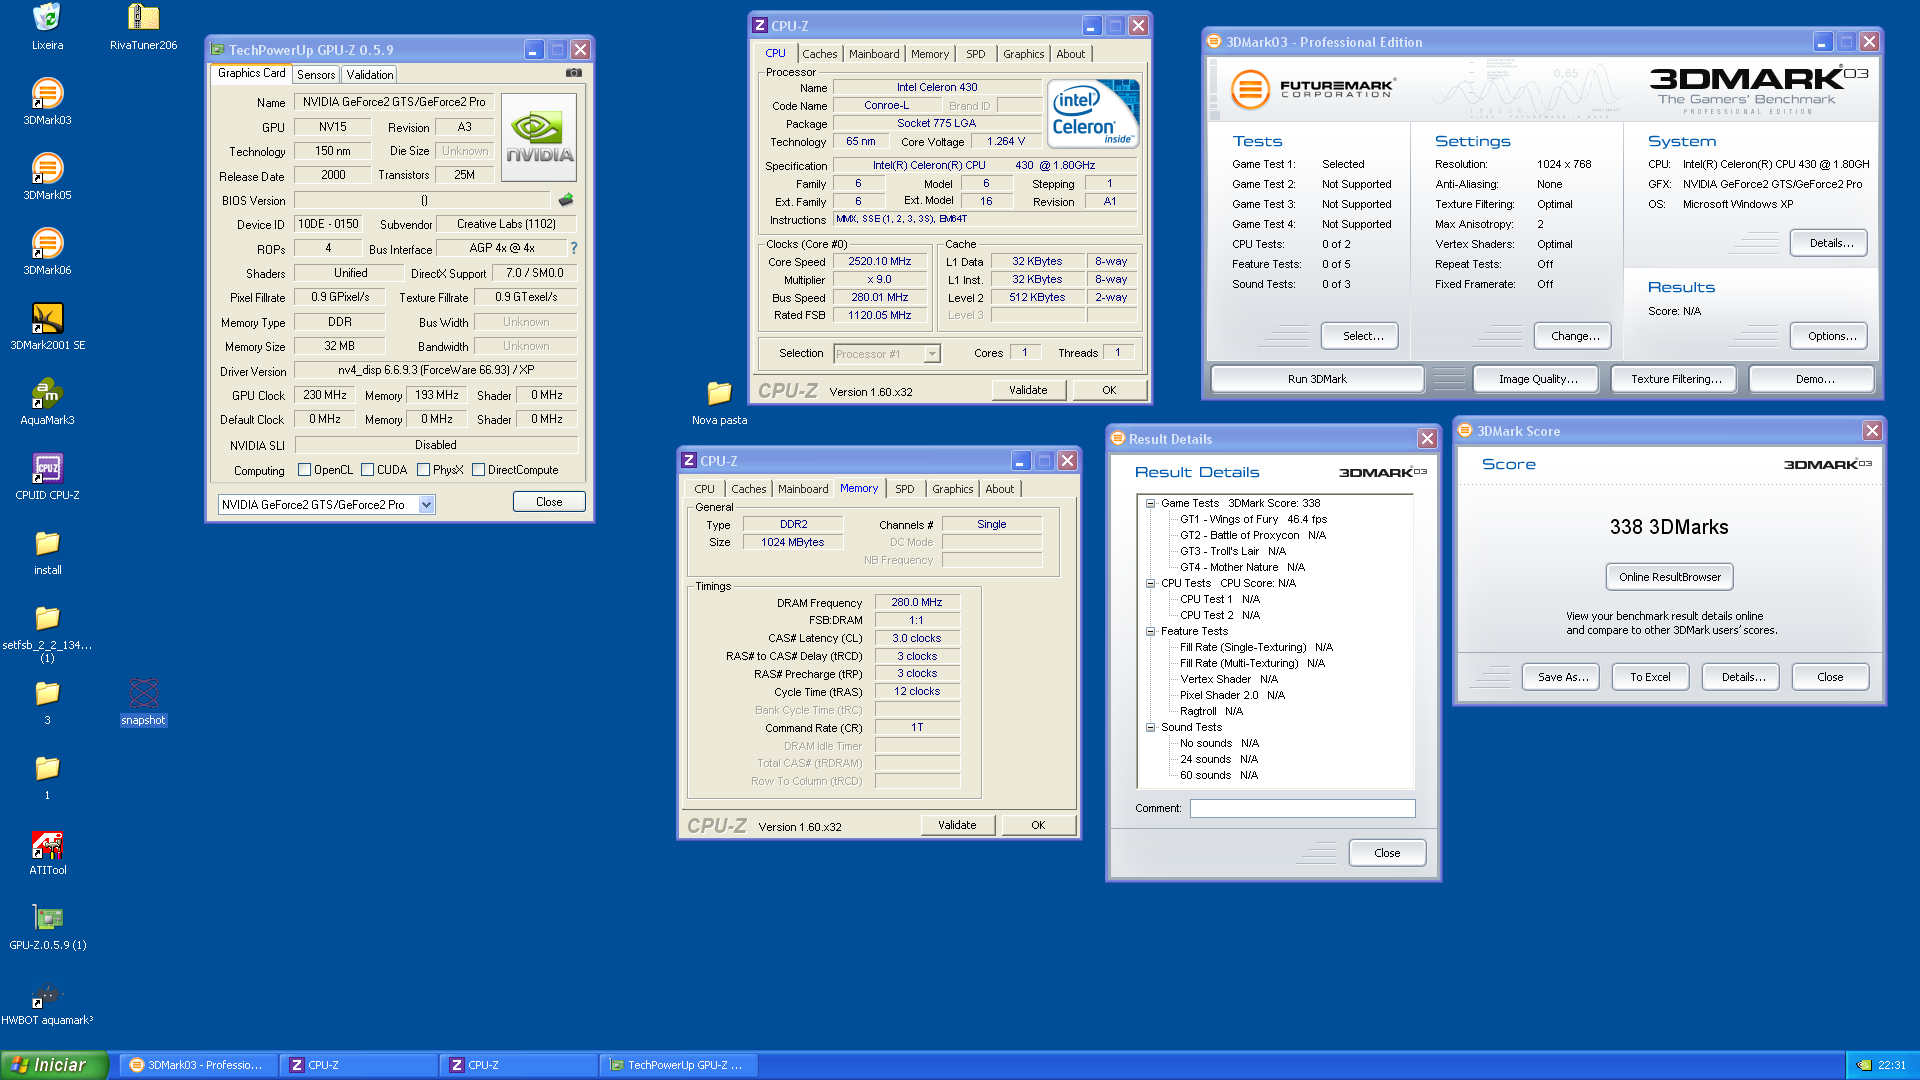Screen dimensions: 1920x1080
Task: Enable the OpenCL checkbox
Action: pyautogui.click(x=304, y=470)
